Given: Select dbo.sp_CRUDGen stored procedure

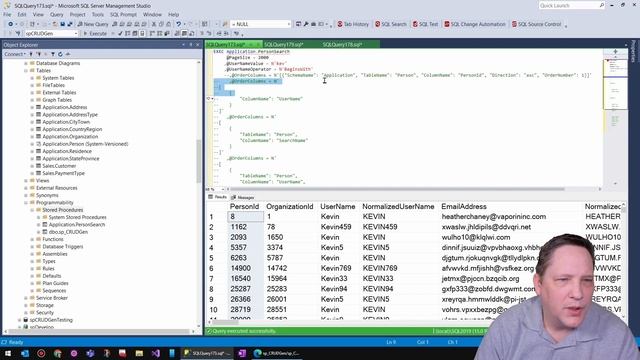Looking at the screenshot, I should click(68, 232).
